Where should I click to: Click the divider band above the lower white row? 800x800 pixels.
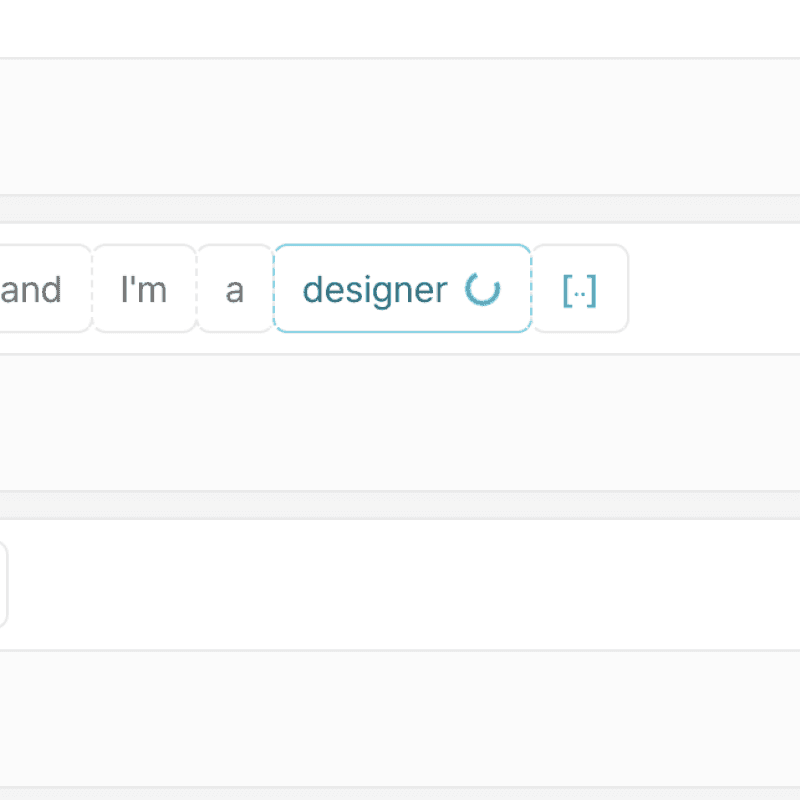click(400, 505)
